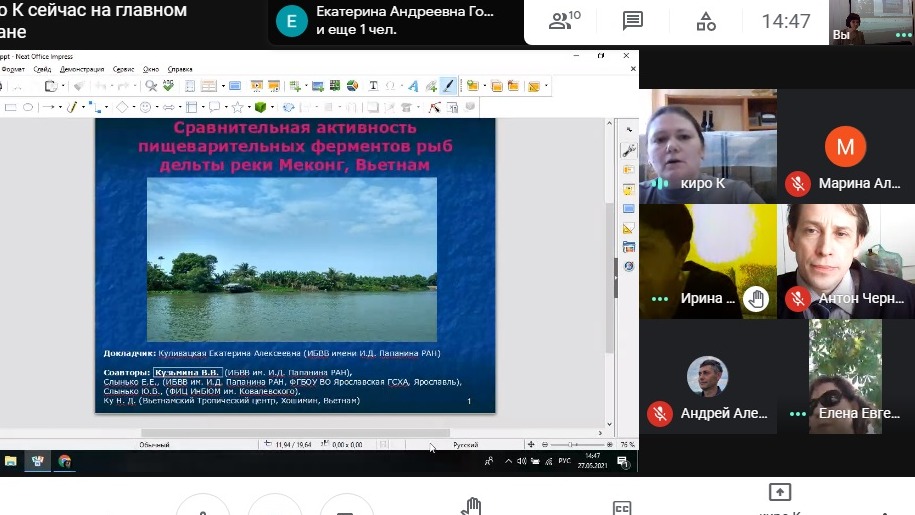Open Windows File Explorer from taskbar
This screenshot has height=515, width=915.
click(x=11, y=461)
